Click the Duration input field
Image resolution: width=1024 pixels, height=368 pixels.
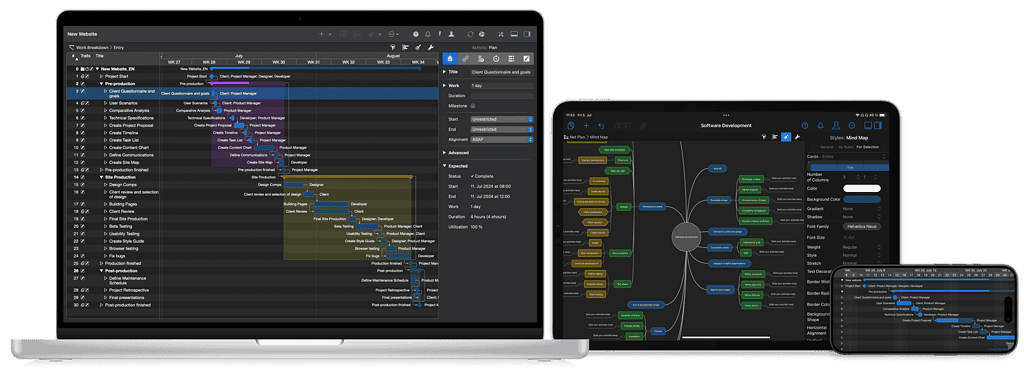coord(502,96)
